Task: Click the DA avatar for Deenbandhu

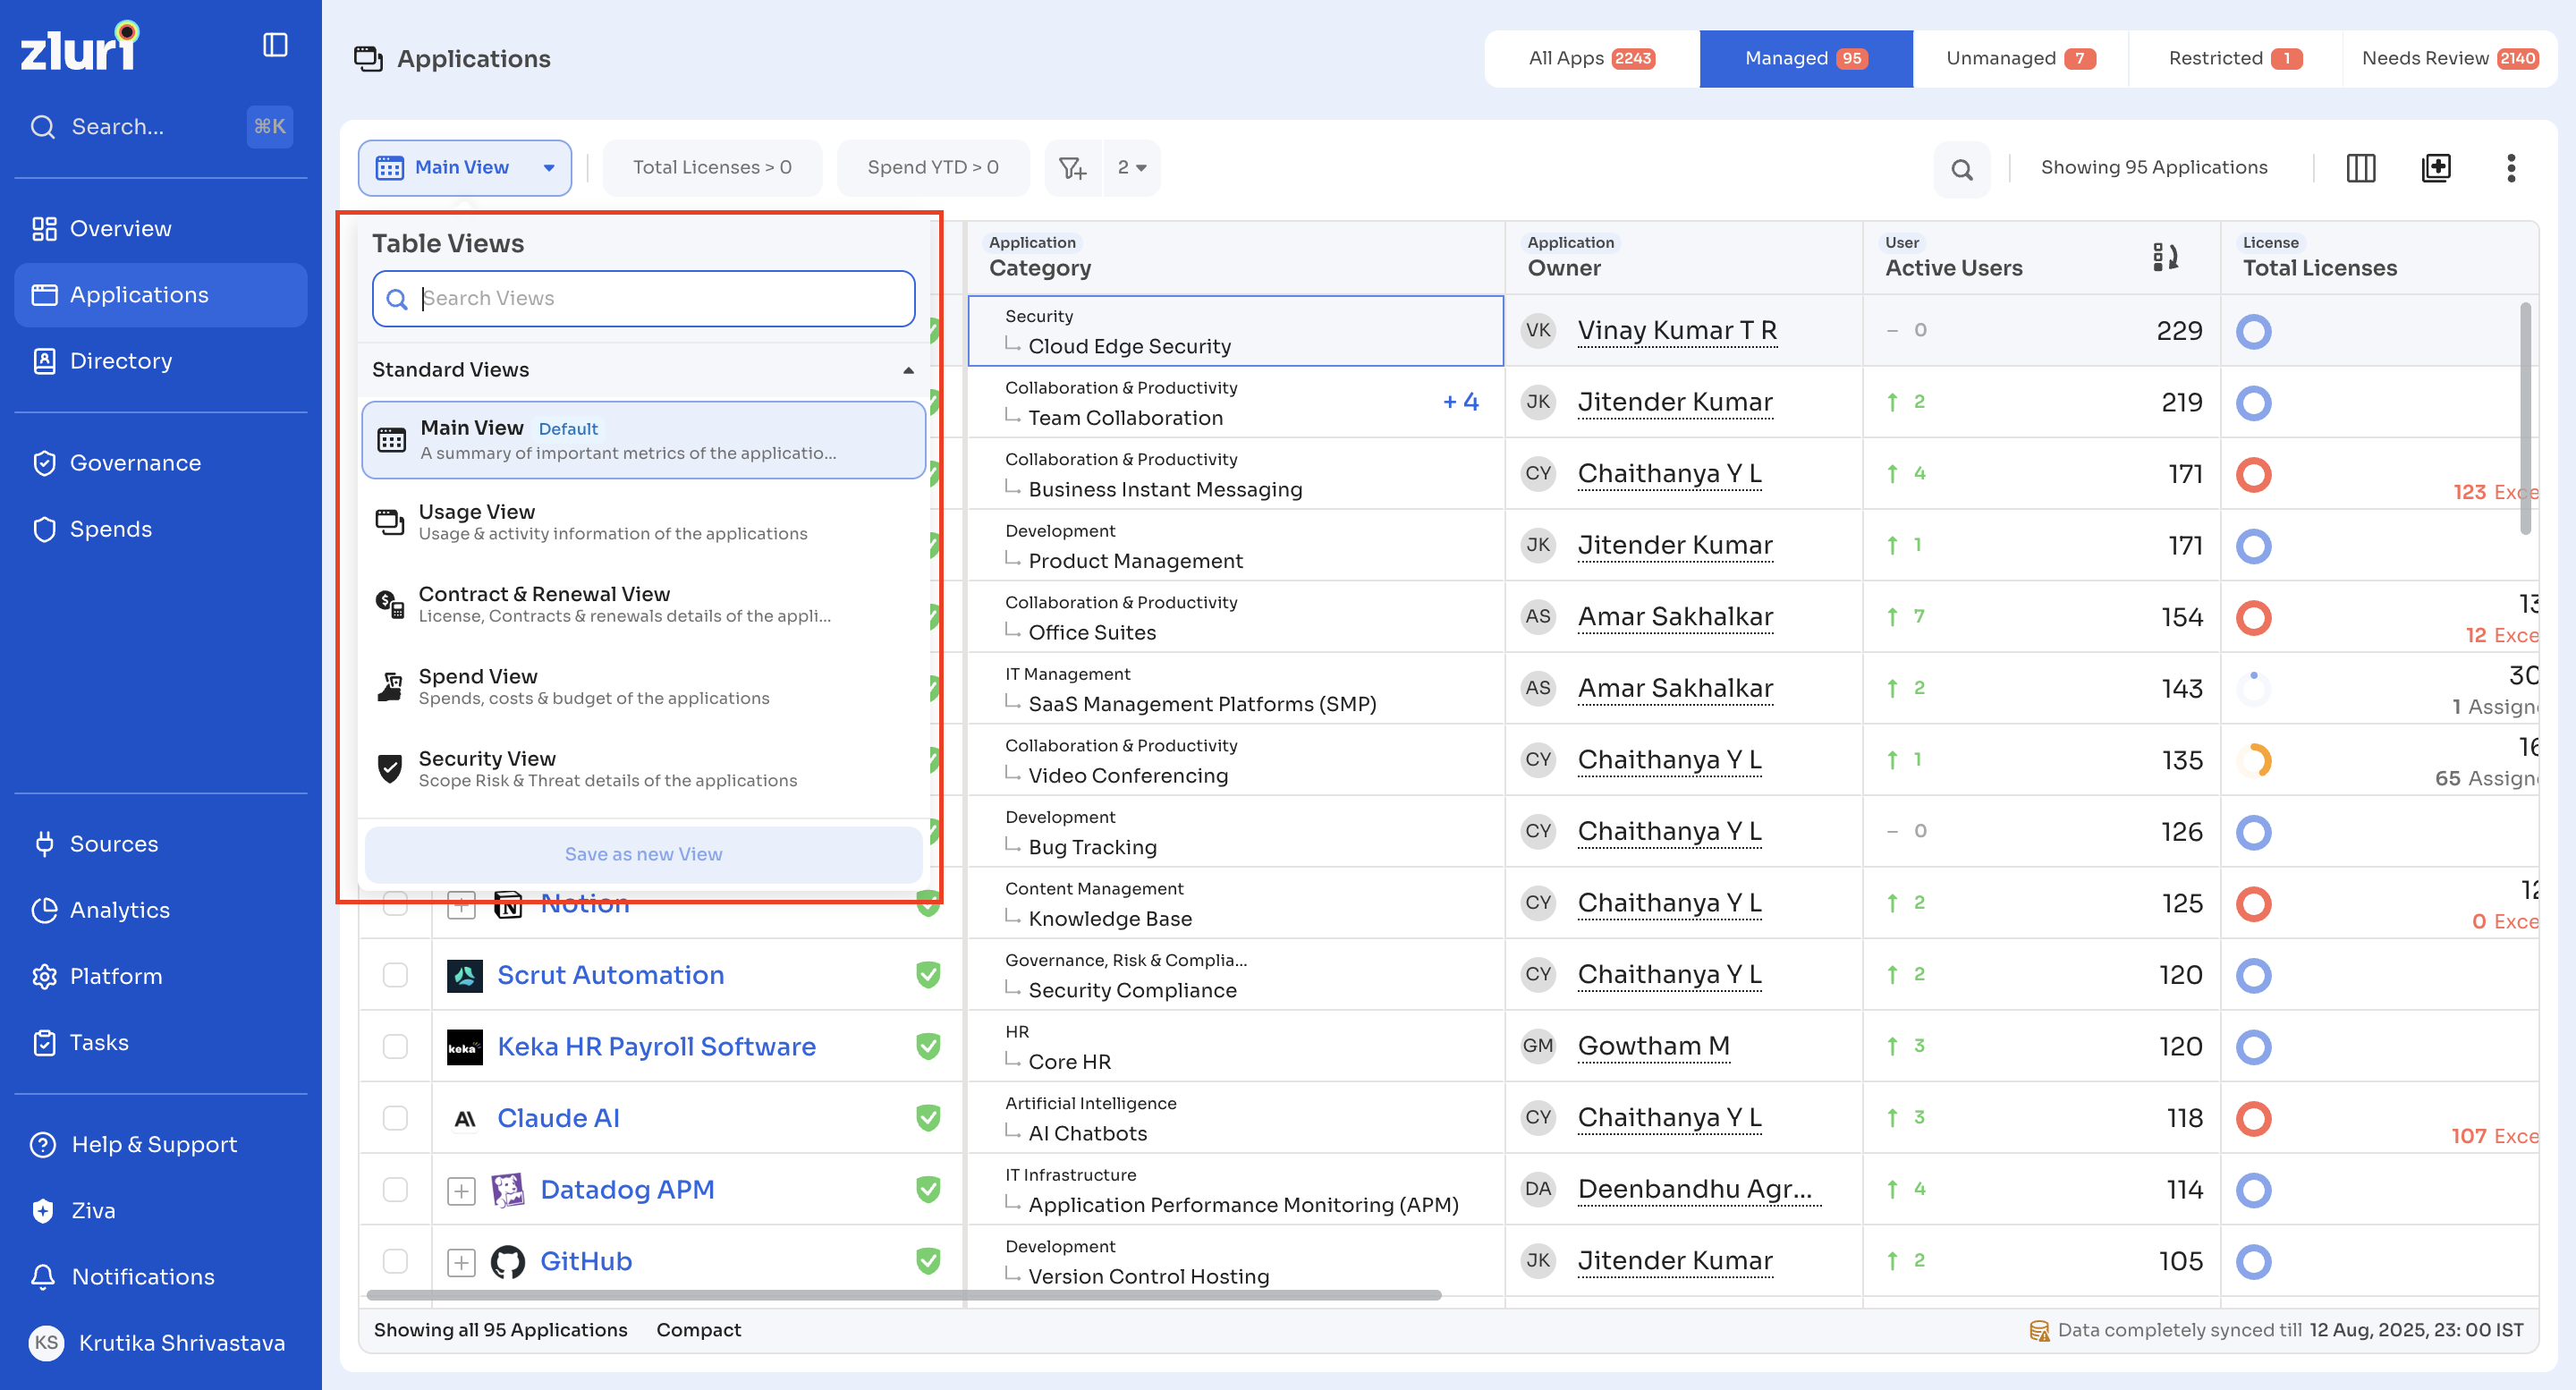Action: coord(1538,1190)
